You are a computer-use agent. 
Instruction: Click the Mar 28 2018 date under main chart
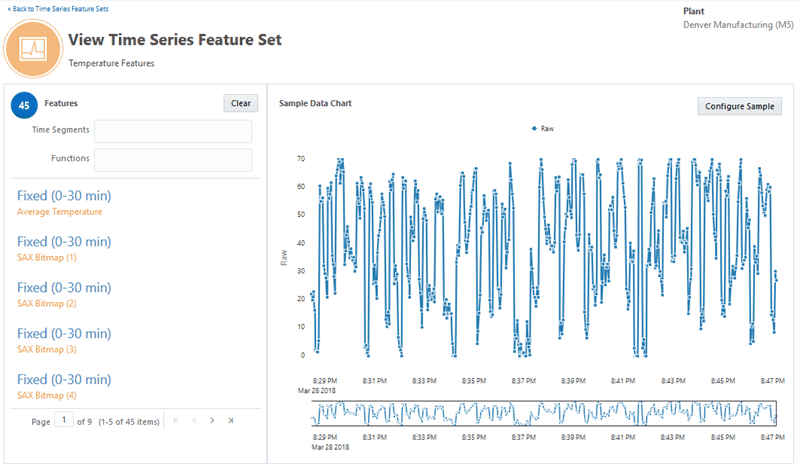pos(317,391)
